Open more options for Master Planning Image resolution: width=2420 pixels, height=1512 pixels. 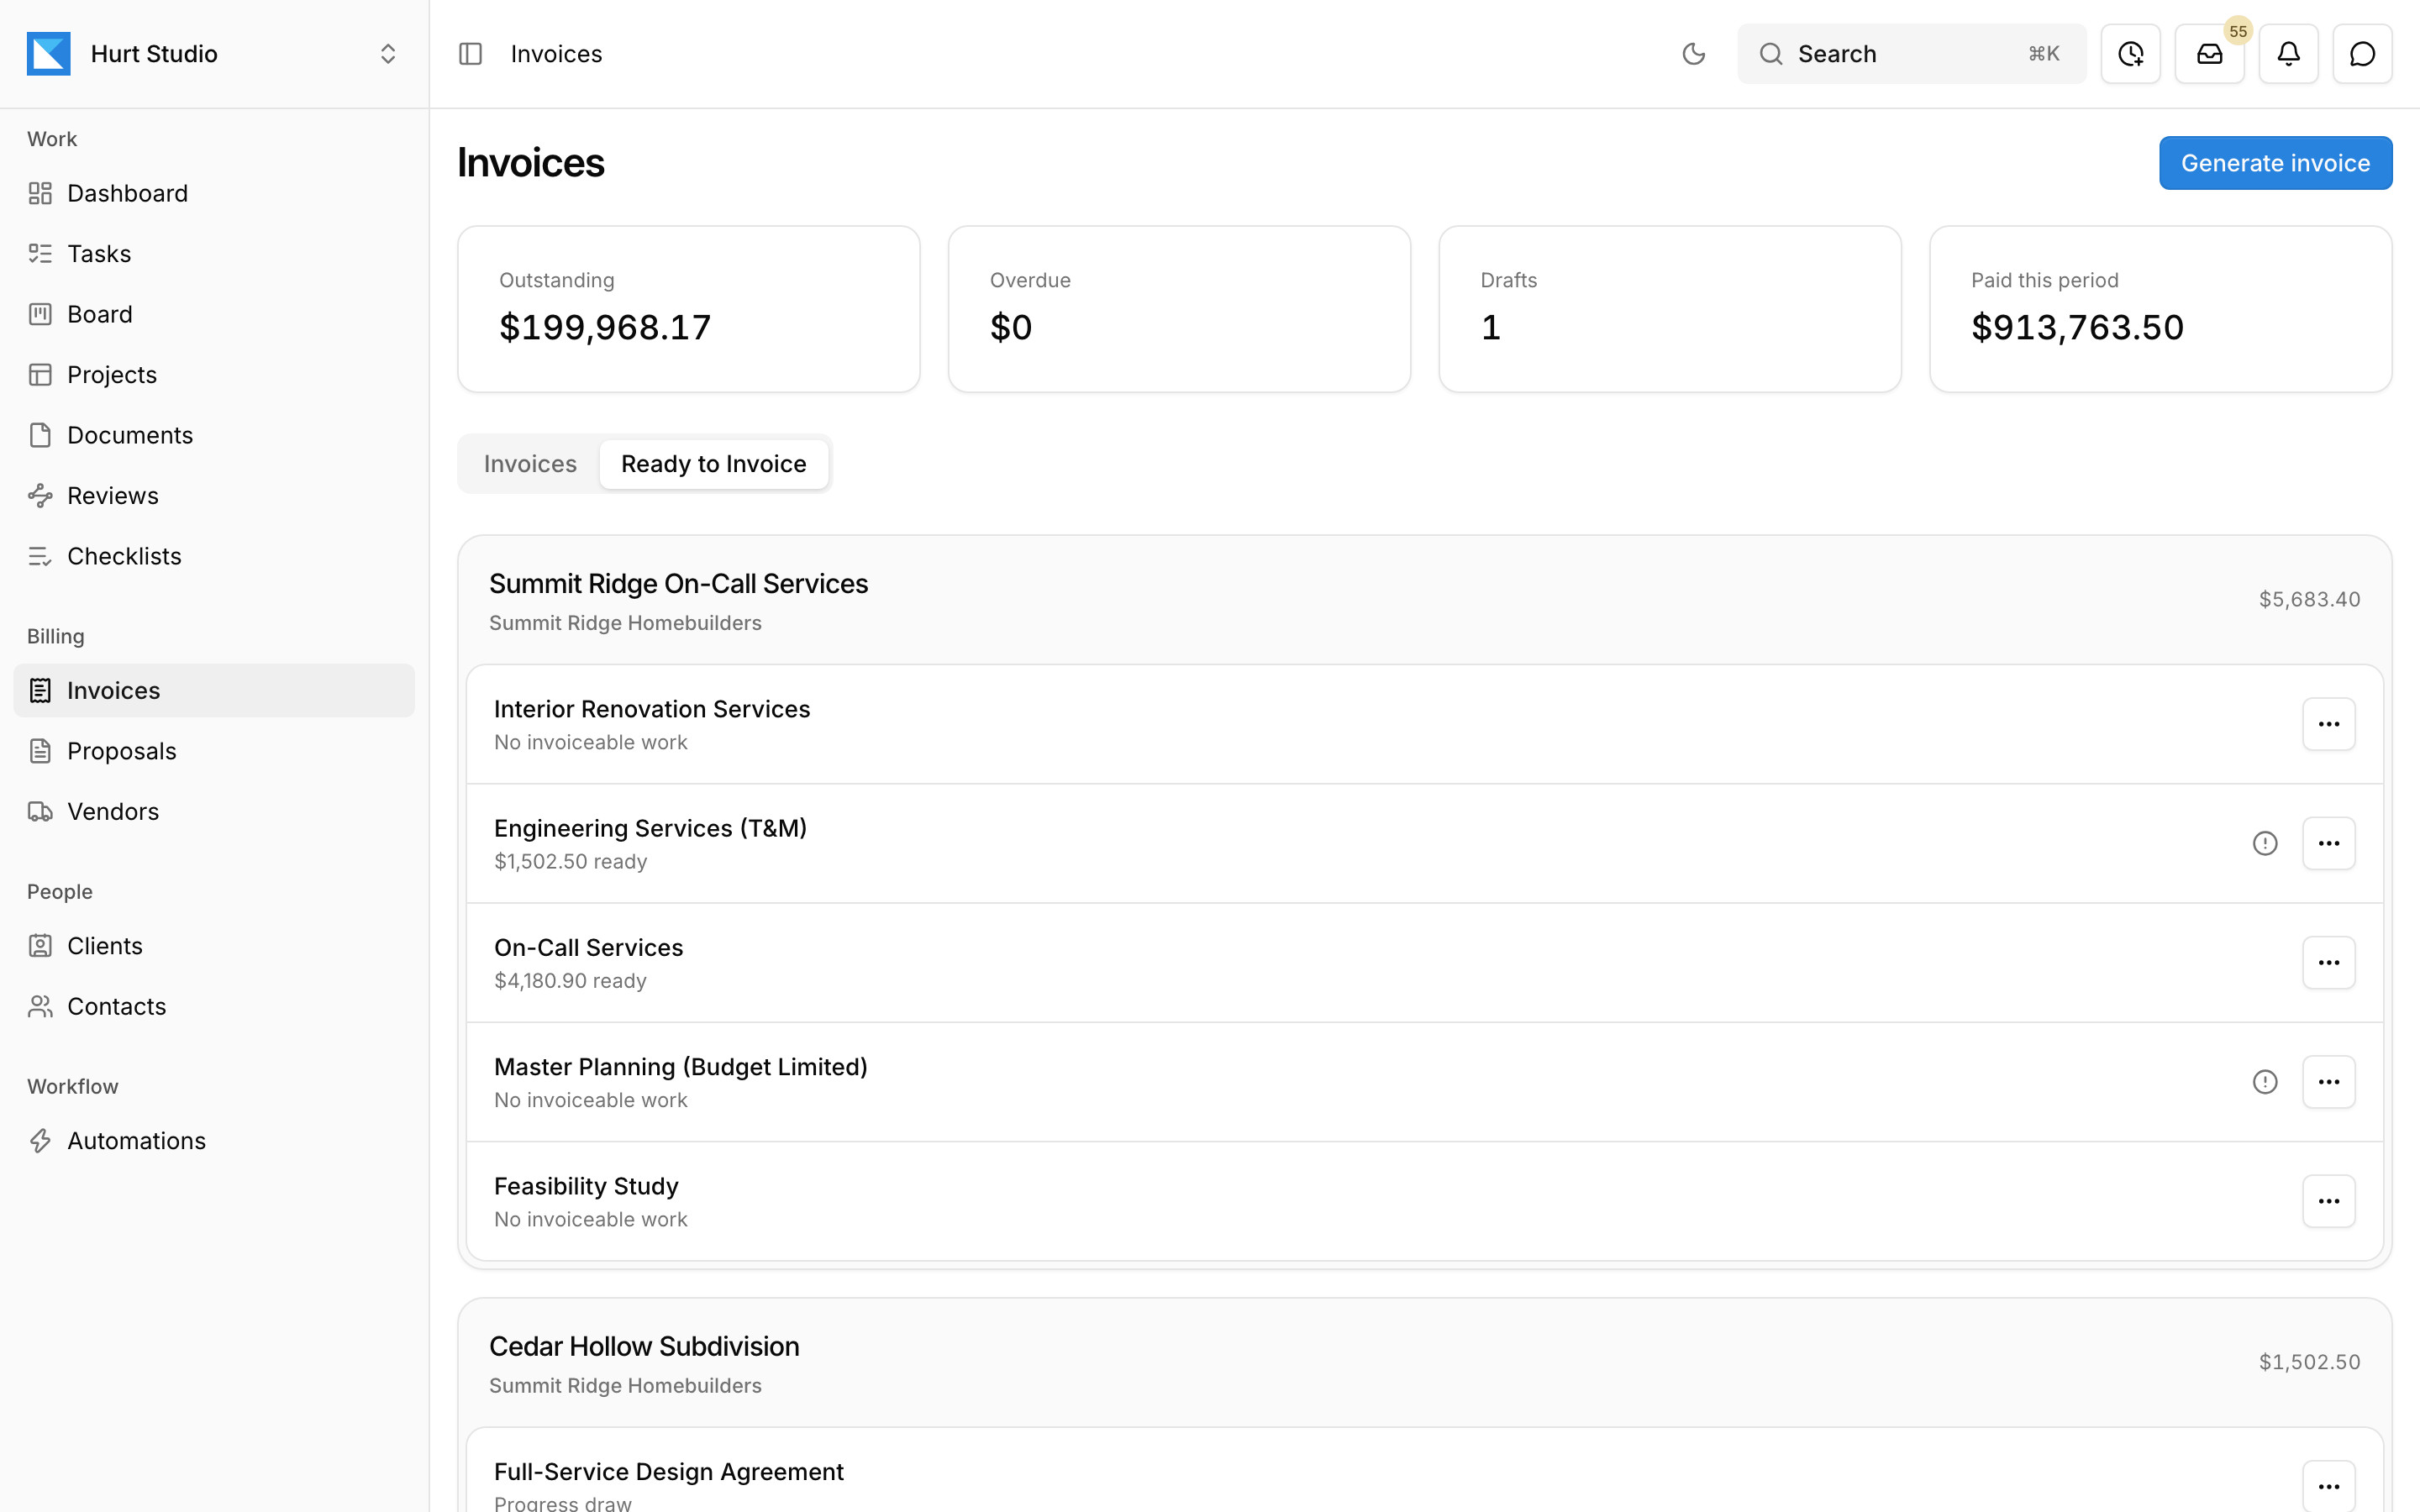click(x=2328, y=1082)
